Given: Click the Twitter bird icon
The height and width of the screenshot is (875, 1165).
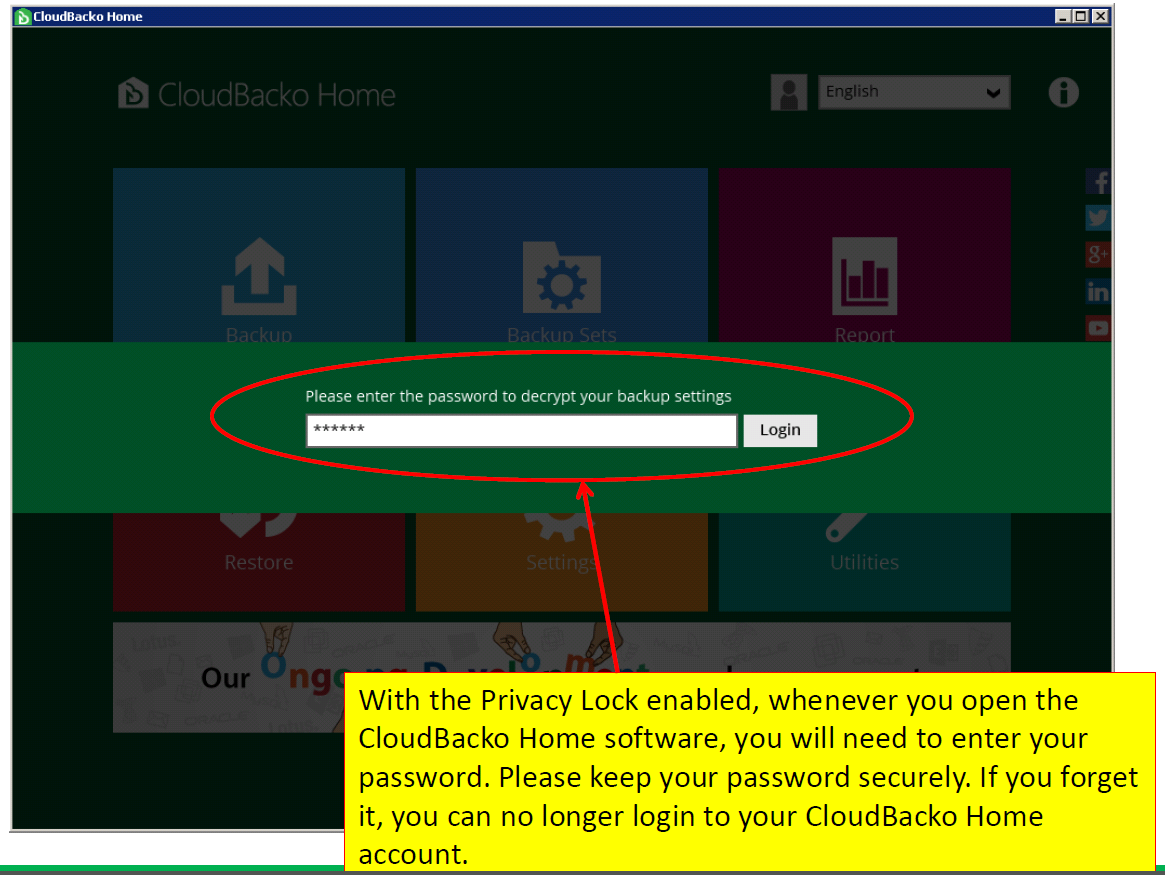Looking at the screenshot, I should click(x=1099, y=218).
